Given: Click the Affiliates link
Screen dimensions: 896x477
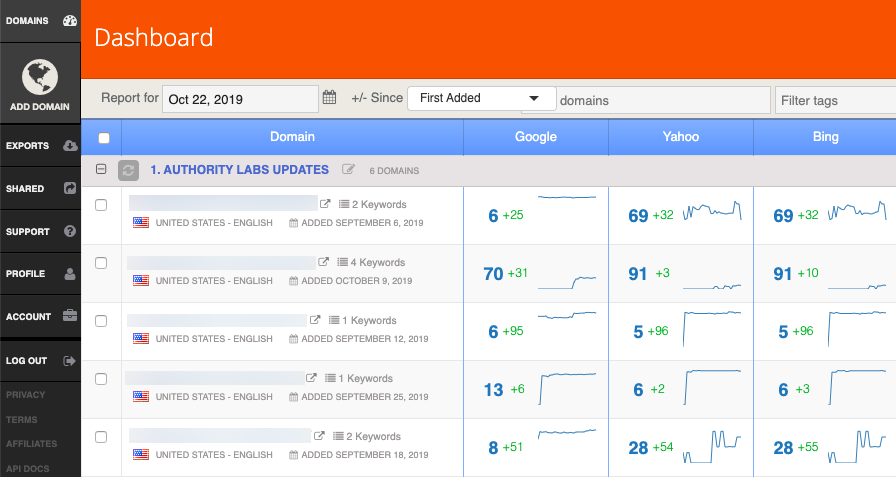Looking at the screenshot, I should pyautogui.click(x=31, y=444).
